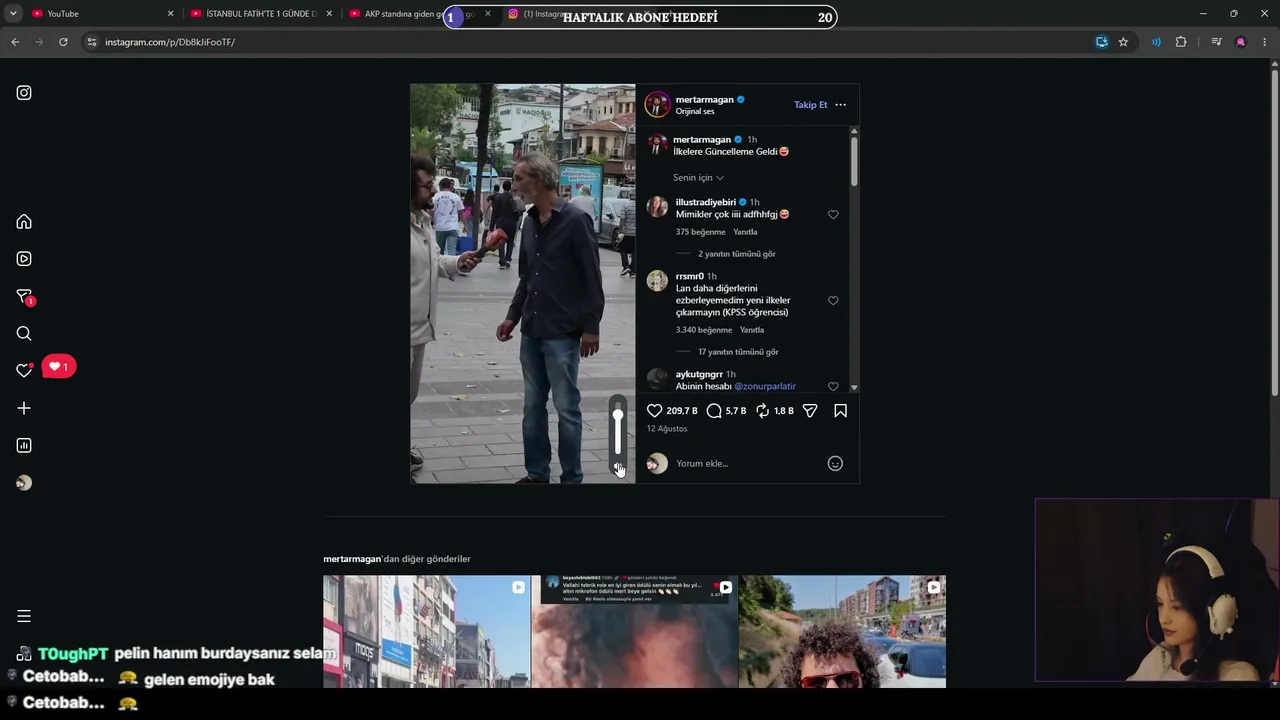The height and width of the screenshot is (720, 1280).
Task: Open mertarmagan profile from post header name
Action: click(x=705, y=100)
